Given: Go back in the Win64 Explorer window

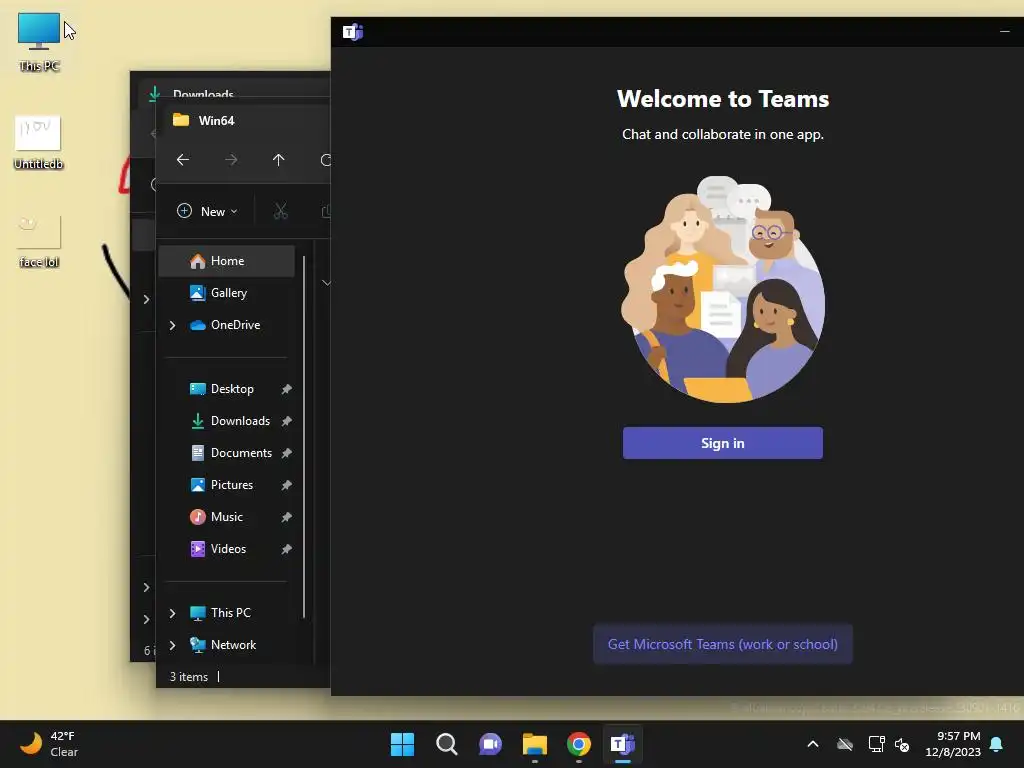Looking at the screenshot, I should point(183,159).
